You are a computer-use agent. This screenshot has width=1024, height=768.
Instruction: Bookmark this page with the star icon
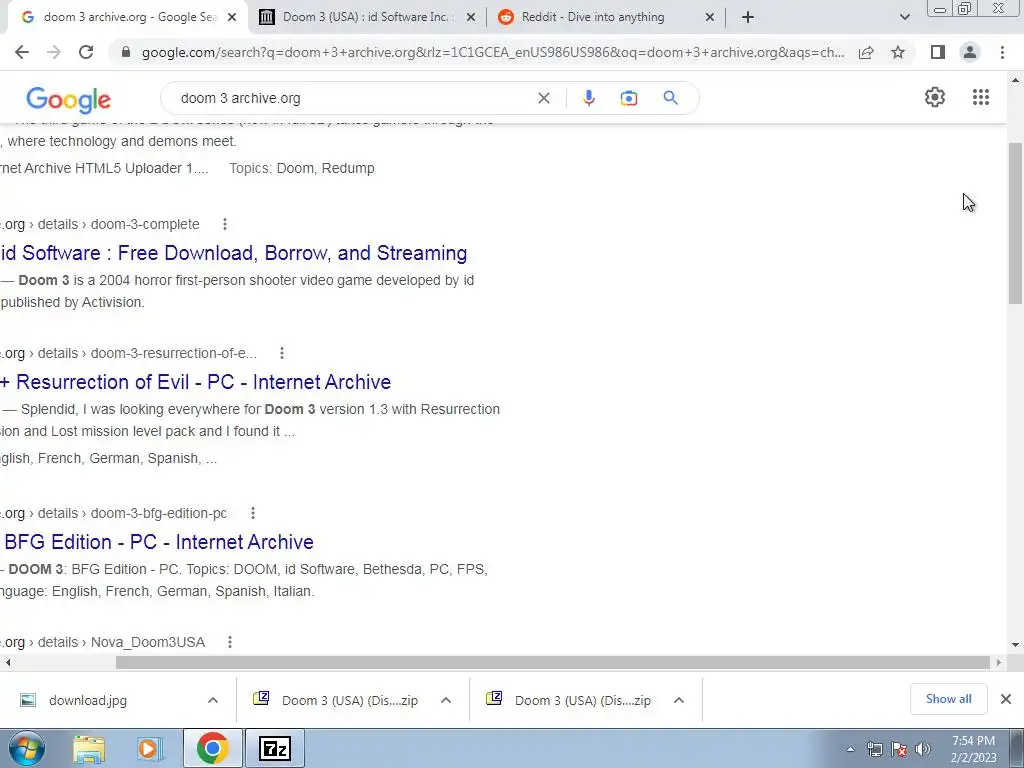[898, 52]
